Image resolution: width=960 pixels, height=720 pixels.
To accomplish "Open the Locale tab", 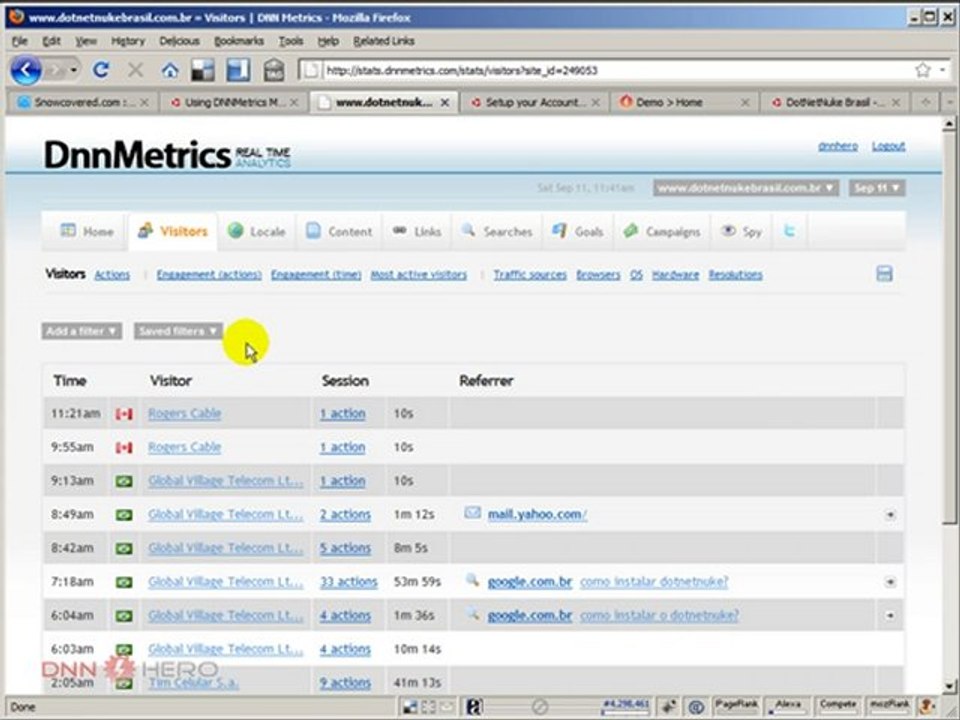I will 257,231.
